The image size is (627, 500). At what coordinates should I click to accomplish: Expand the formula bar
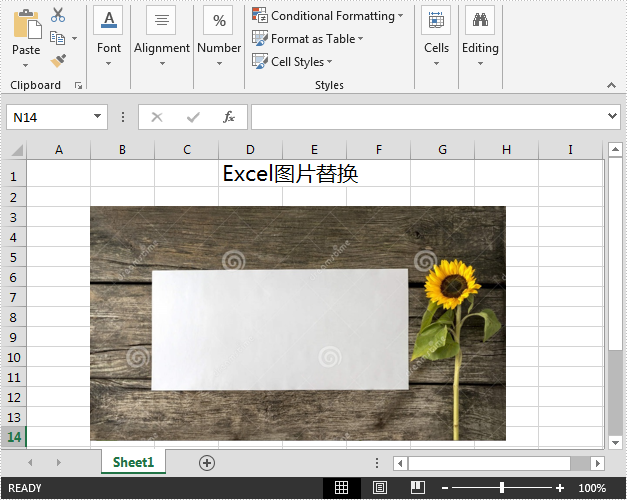613,117
